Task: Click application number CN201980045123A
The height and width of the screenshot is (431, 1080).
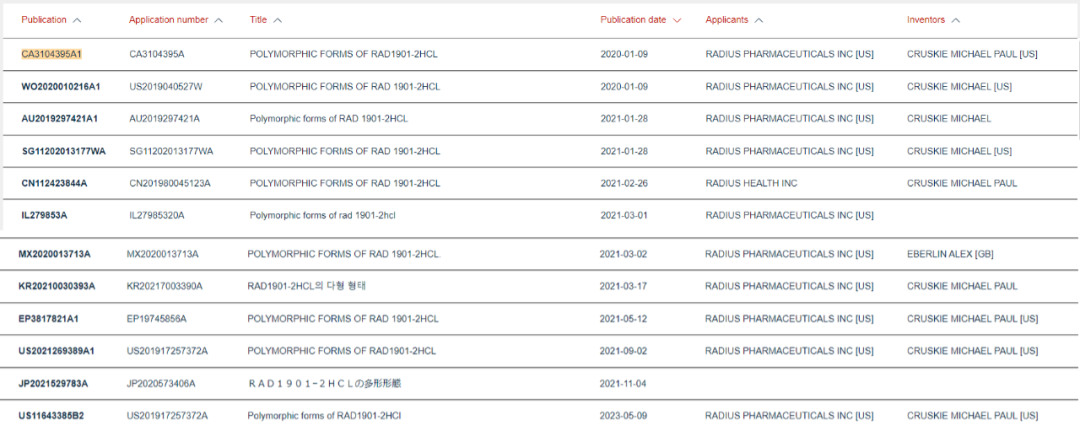Action: [170, 183]
